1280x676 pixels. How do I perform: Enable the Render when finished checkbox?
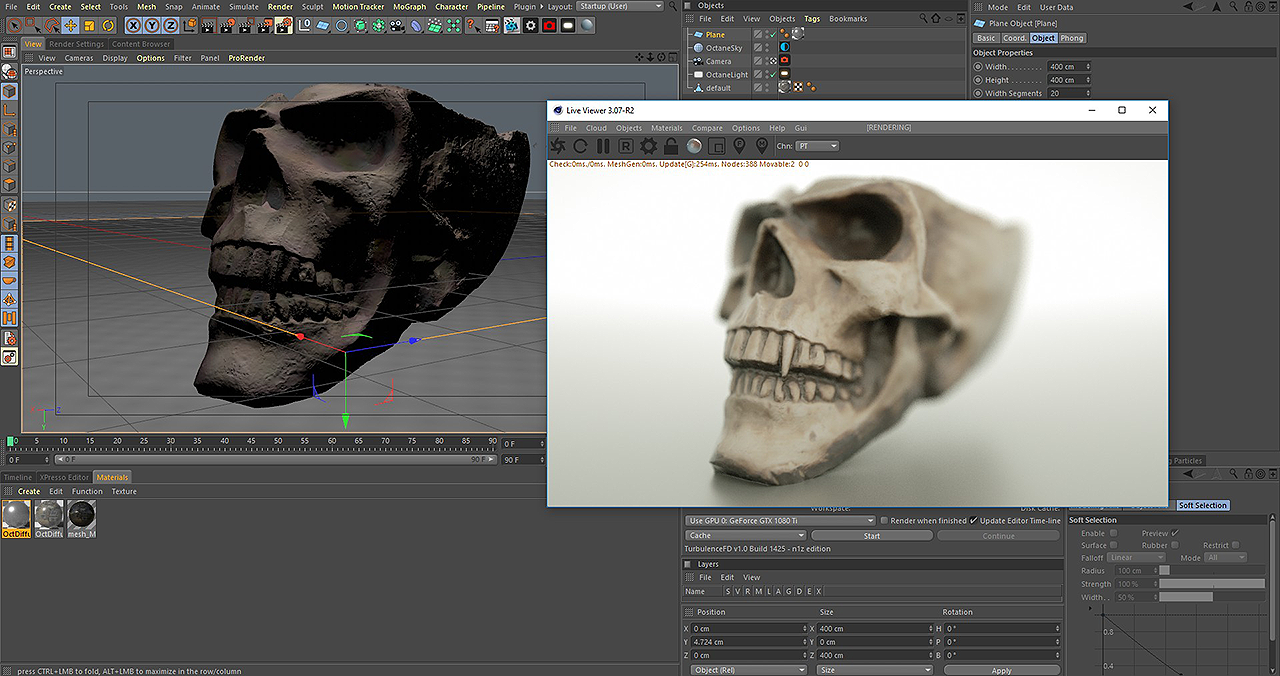pyautogui.click(x=884, y=521)
